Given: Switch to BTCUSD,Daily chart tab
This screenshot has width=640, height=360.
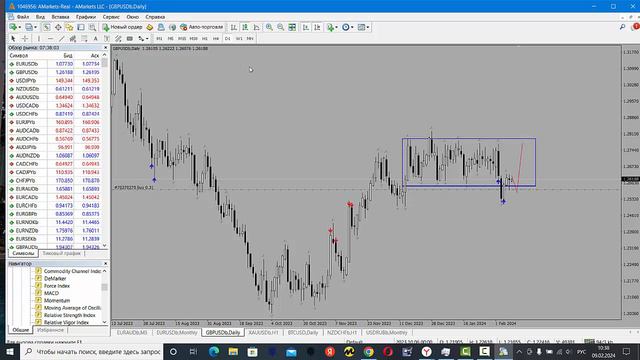Looking at the screenshot, I should [x=303, y=333].
